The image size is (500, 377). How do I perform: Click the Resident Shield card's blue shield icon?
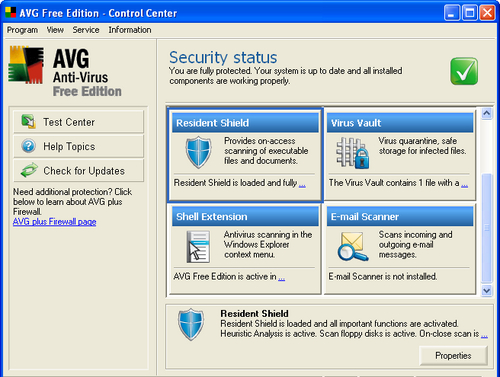199,152
